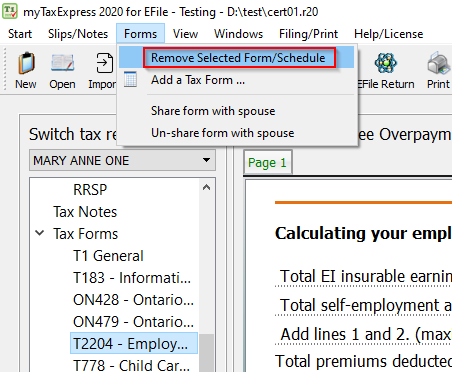This screenshot has width=452, height=372.
Task: Click the Import arrow-document icon
Action: tap(104, 63)
